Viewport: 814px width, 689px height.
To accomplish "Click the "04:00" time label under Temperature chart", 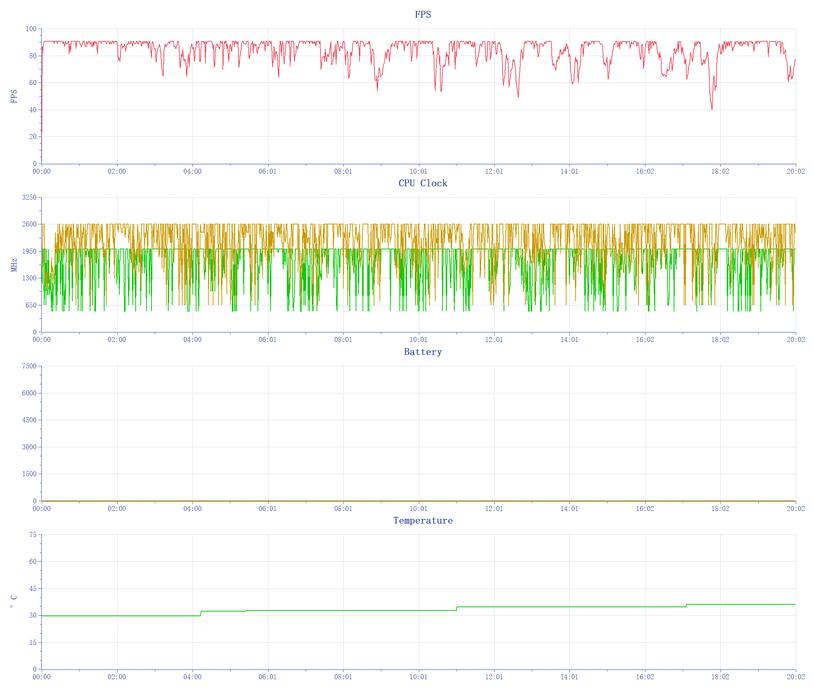I will (192, 677).
